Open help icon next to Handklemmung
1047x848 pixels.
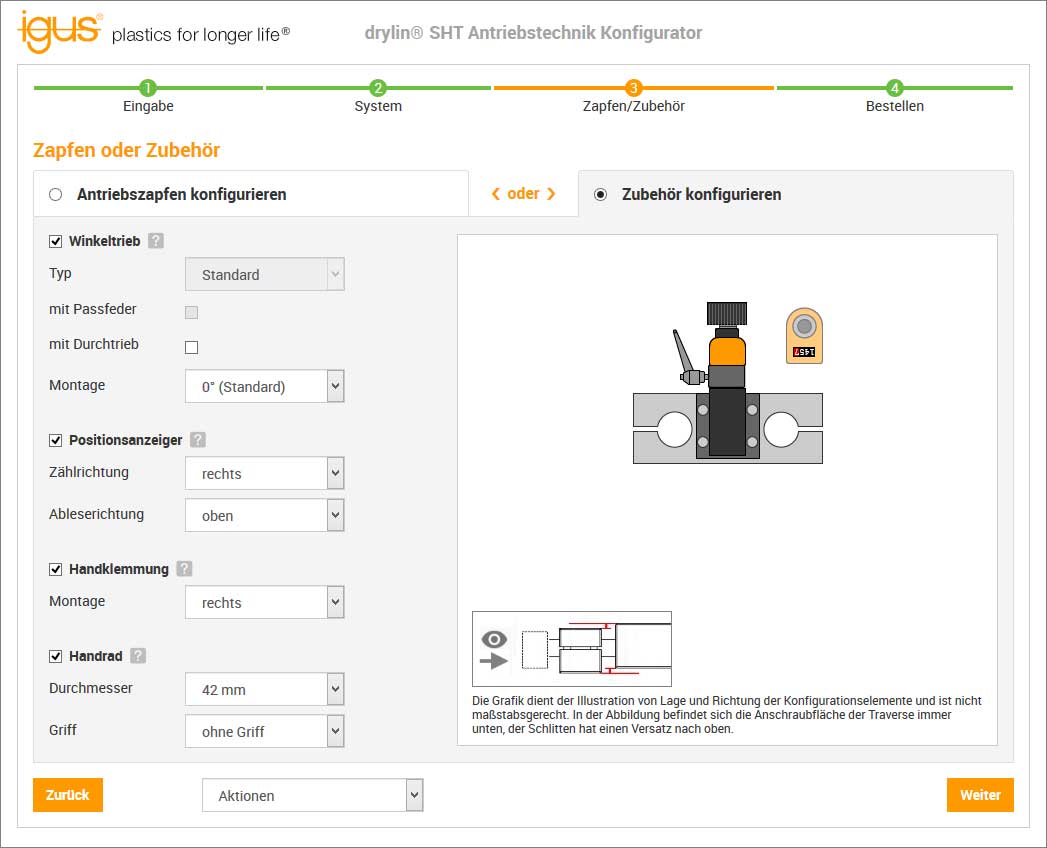point(184,569)
